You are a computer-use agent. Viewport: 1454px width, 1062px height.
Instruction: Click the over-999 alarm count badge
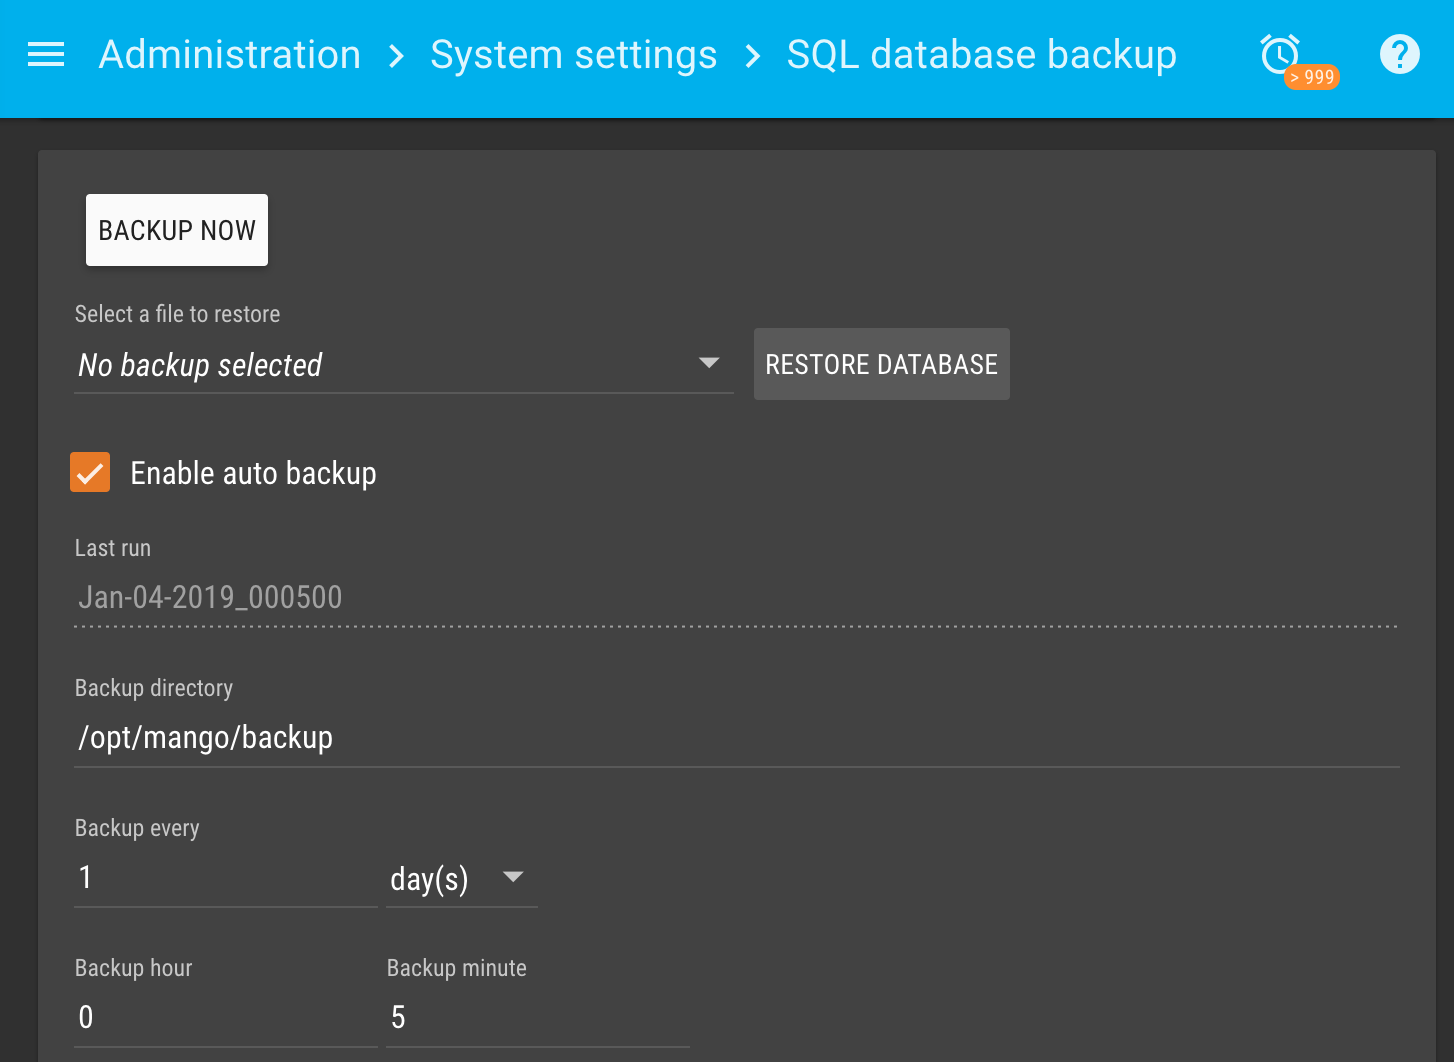click(1313, 77)
